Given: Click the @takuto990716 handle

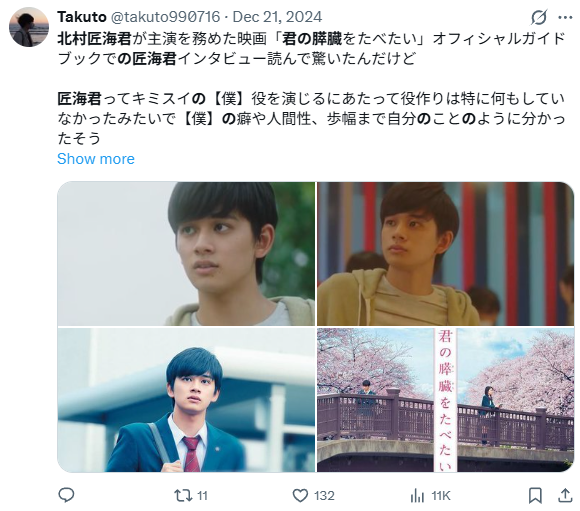Looking at the screenshot, I should [165, 17].
